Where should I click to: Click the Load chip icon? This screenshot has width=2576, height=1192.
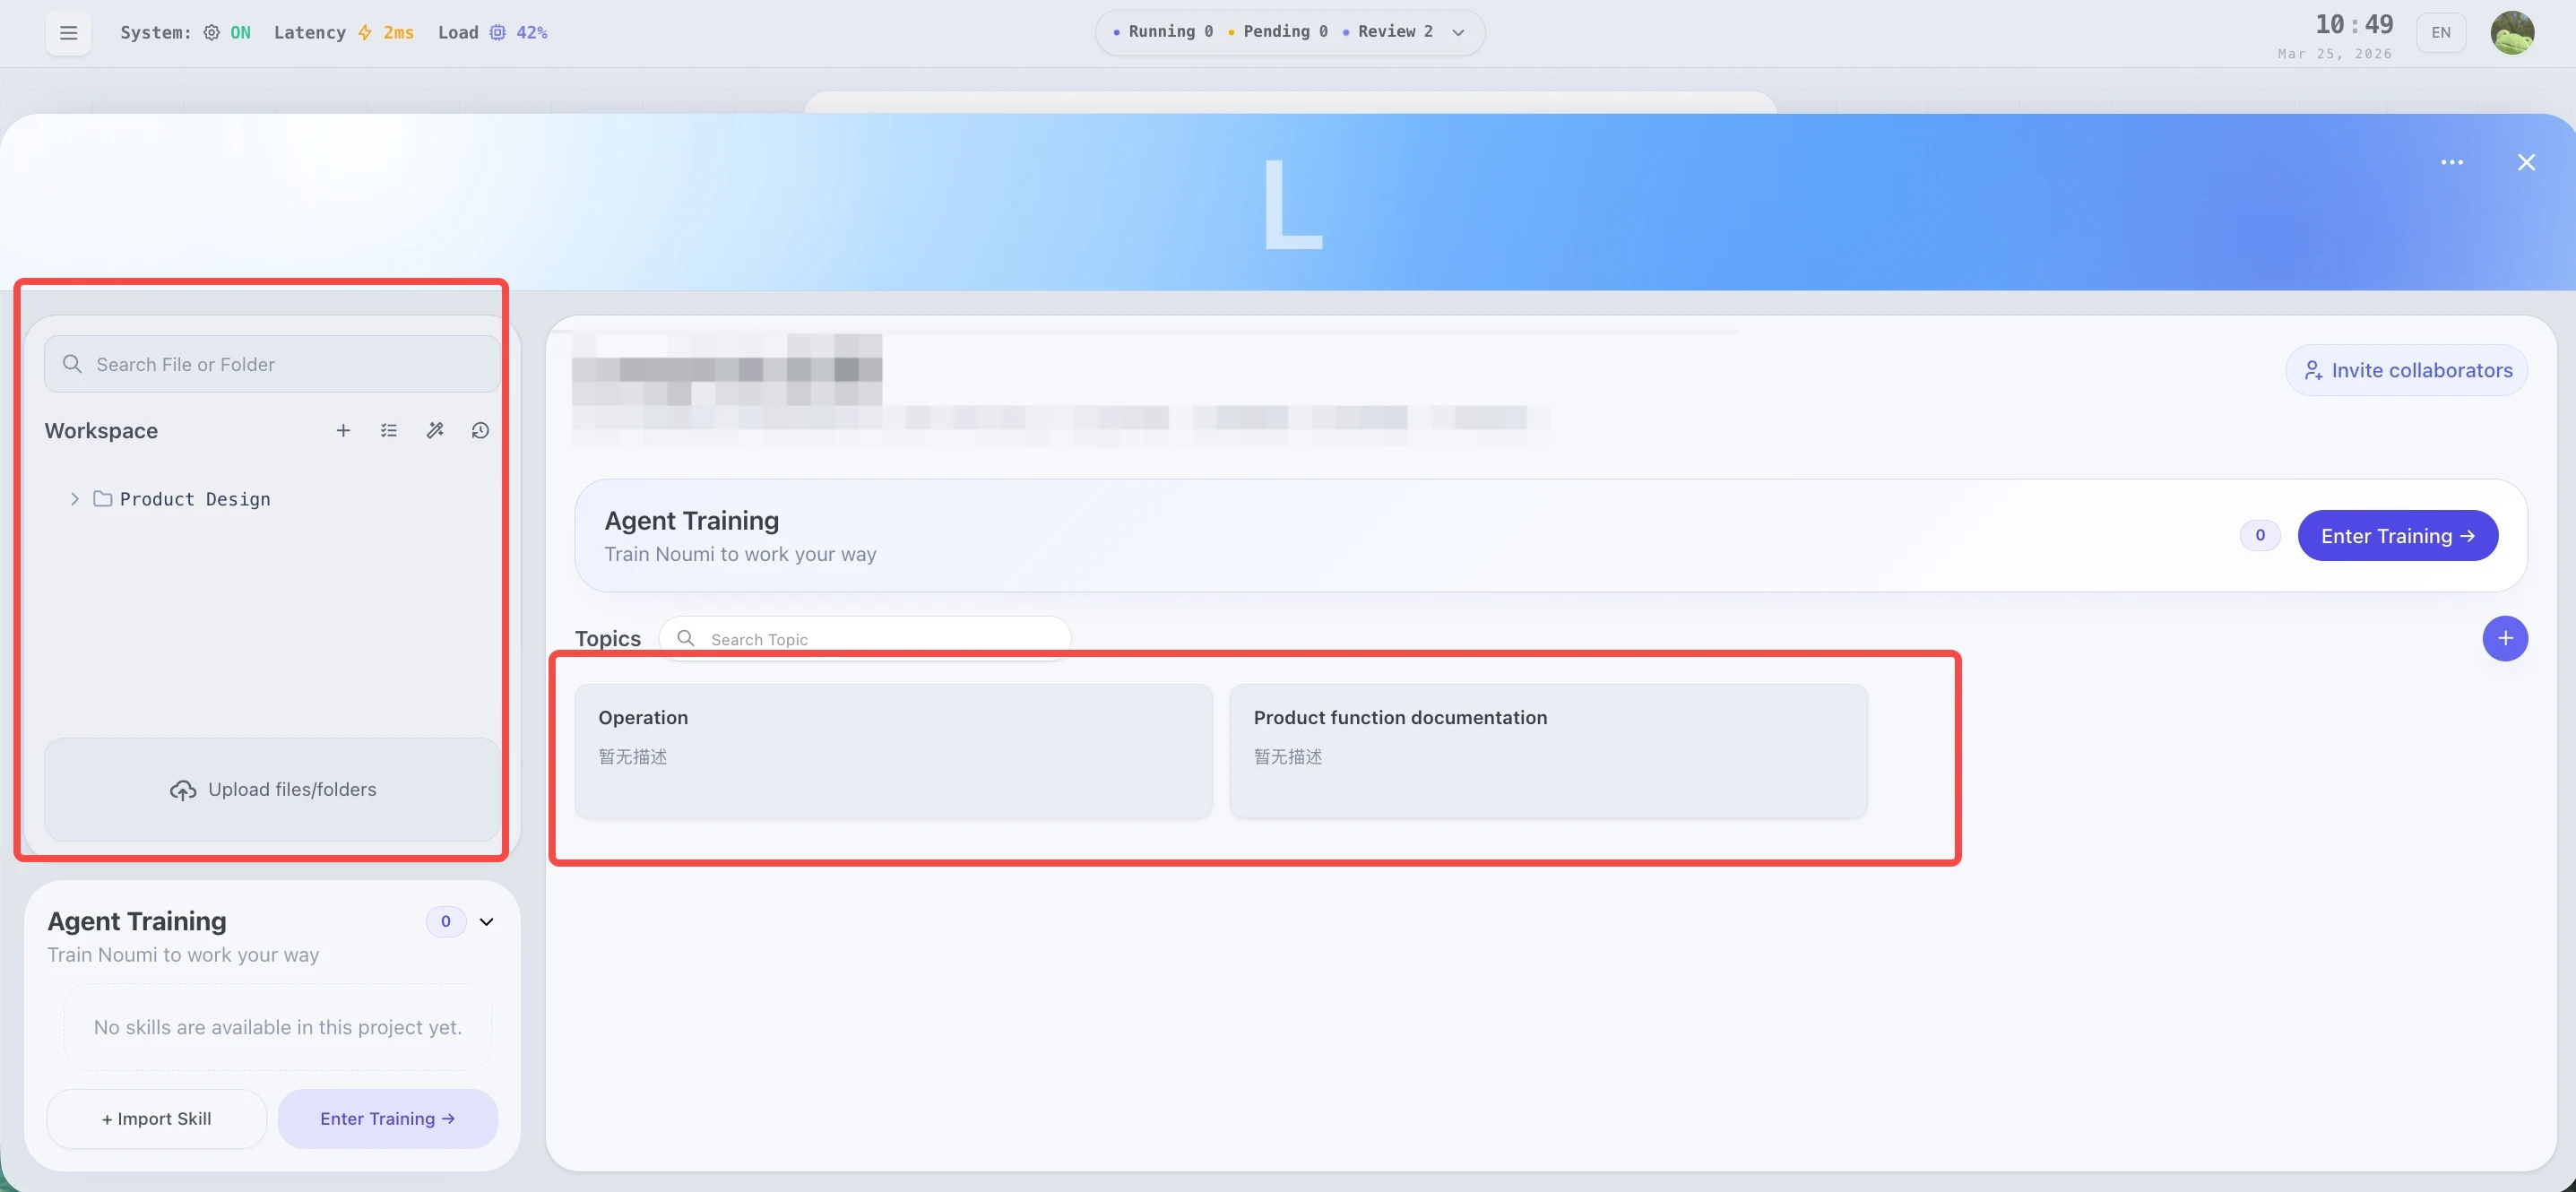pos(497,33)
